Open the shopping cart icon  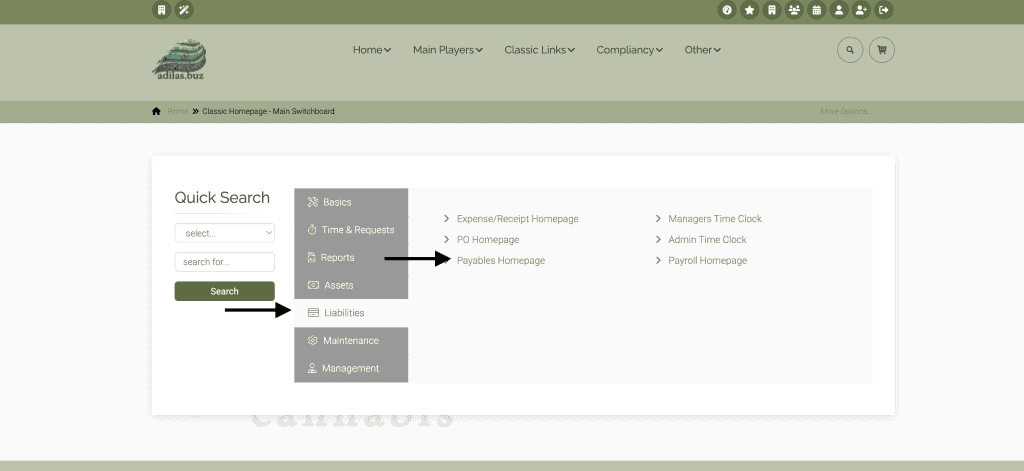click(x=881, y=49)
